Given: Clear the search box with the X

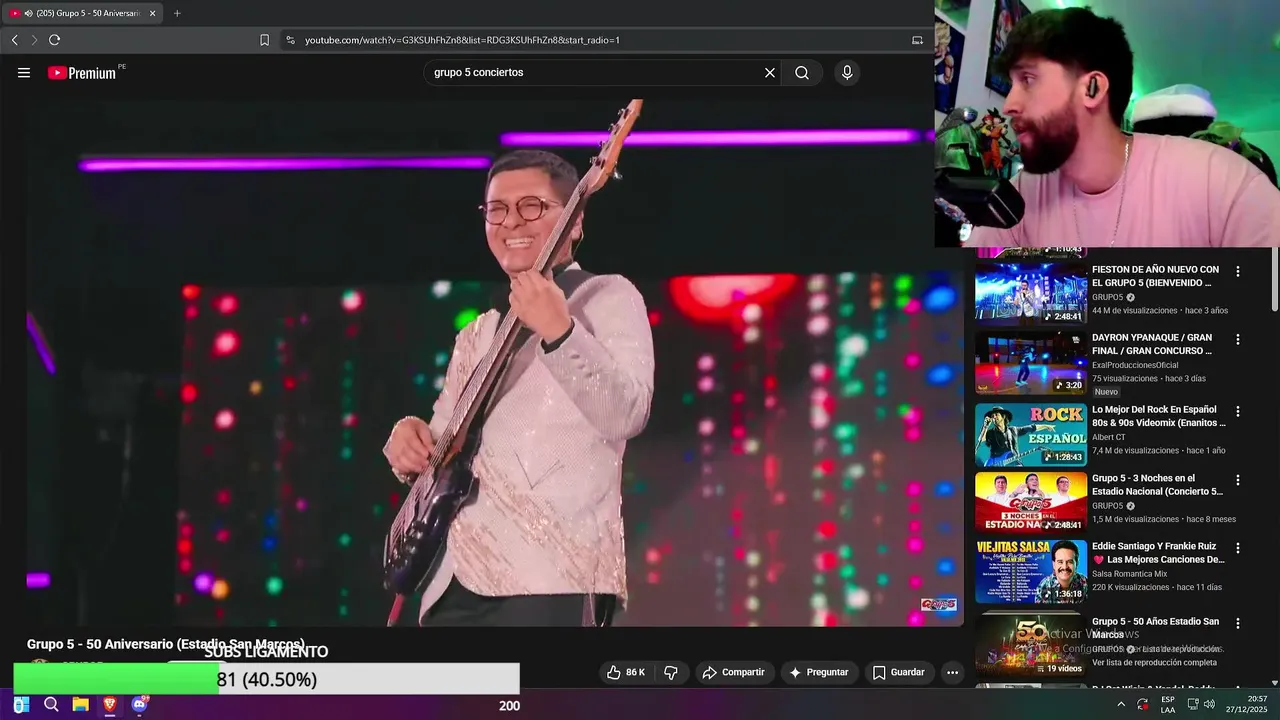Looking at the screenshot, I should tap(770, 73).
